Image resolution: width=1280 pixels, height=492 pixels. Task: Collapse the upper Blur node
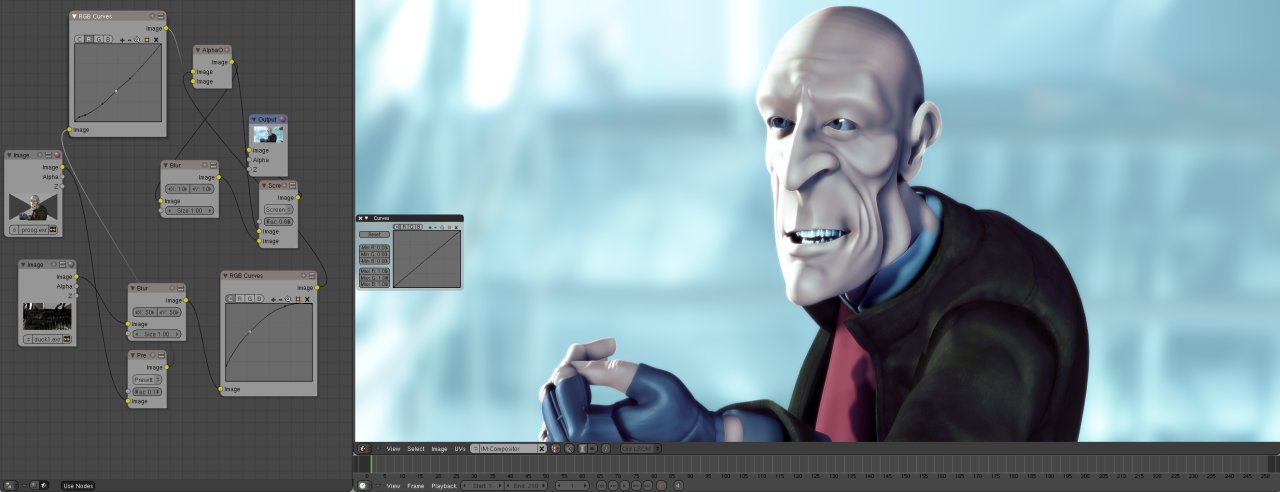pos(165,165)
